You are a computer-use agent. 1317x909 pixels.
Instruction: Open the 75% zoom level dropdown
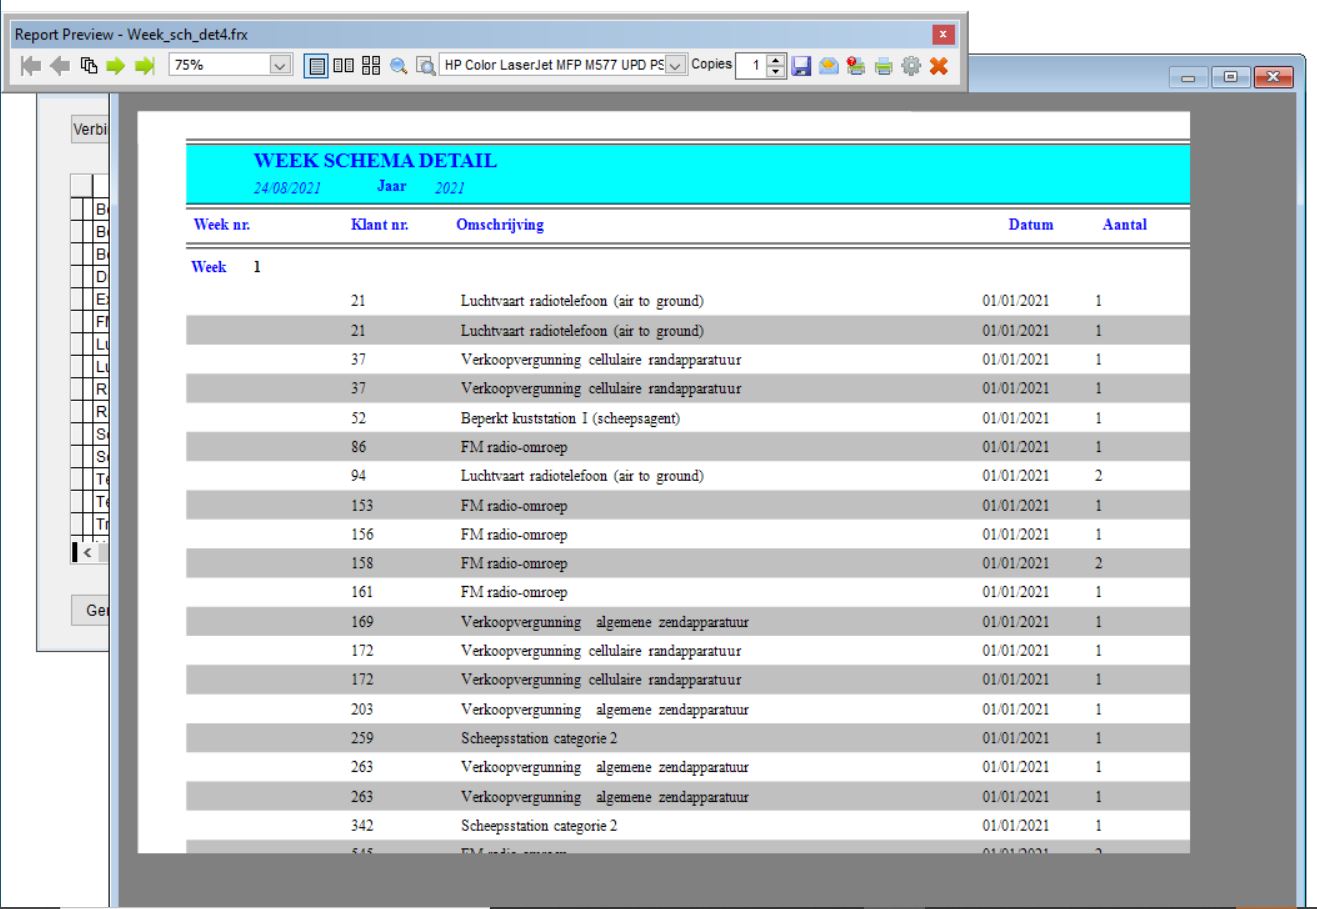pos(279,66)
